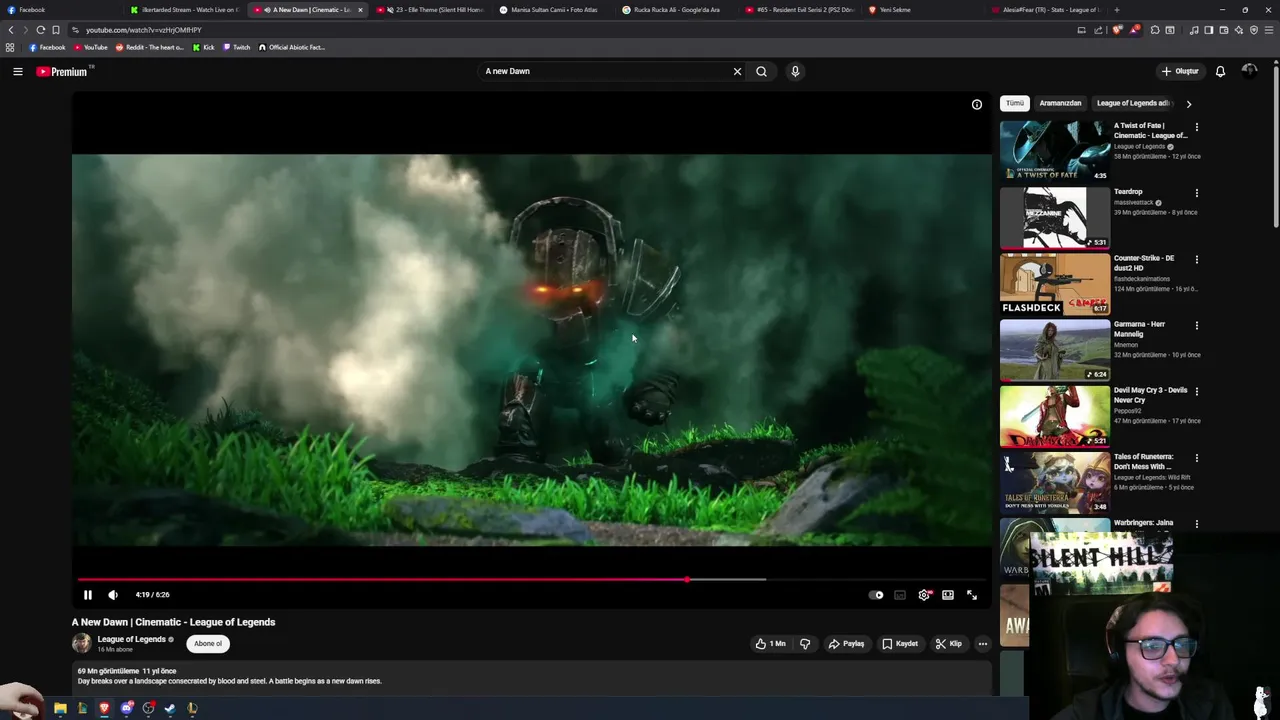Open File Explorer from the taskbar
Image resolution: width=1280 pixels, height=720 pixels.
(x=60, y=708)
